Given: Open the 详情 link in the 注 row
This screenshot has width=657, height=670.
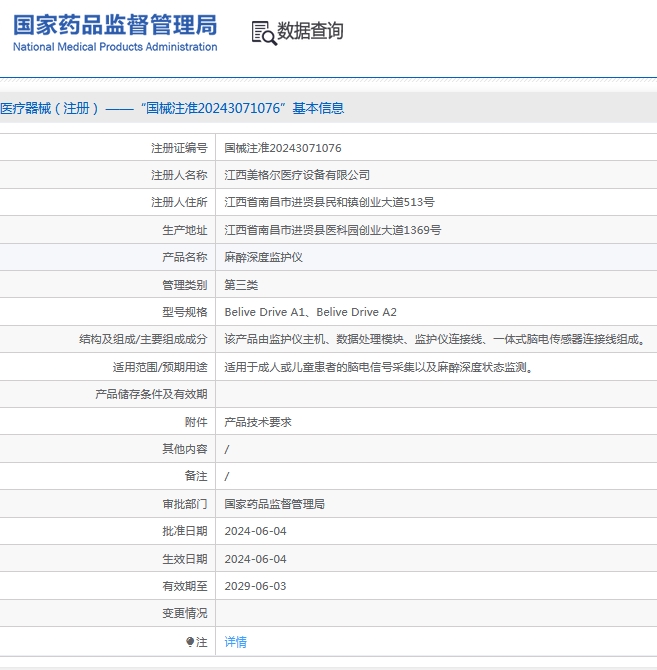Looking at the screenshot, I should coord(235,642).
